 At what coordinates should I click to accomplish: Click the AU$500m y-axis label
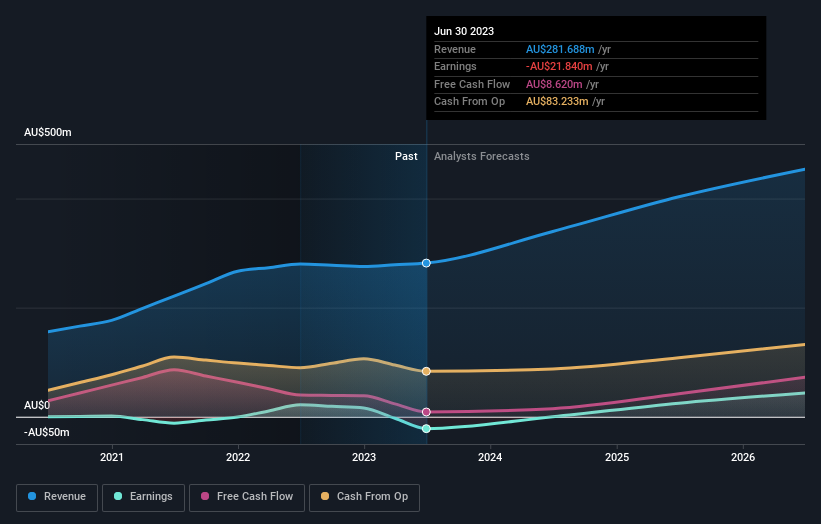click(x=48, y=132)
